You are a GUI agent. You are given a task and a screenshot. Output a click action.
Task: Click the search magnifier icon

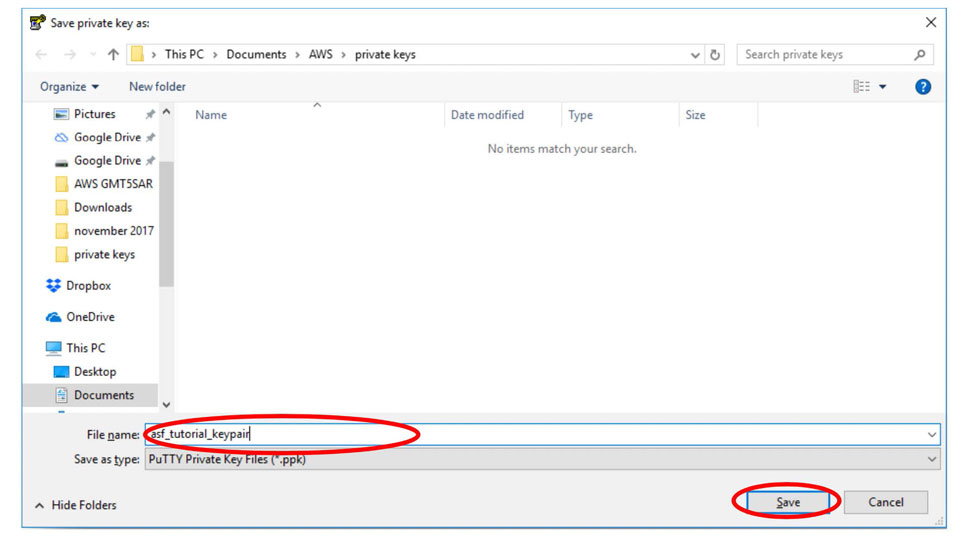coord(920,55)
